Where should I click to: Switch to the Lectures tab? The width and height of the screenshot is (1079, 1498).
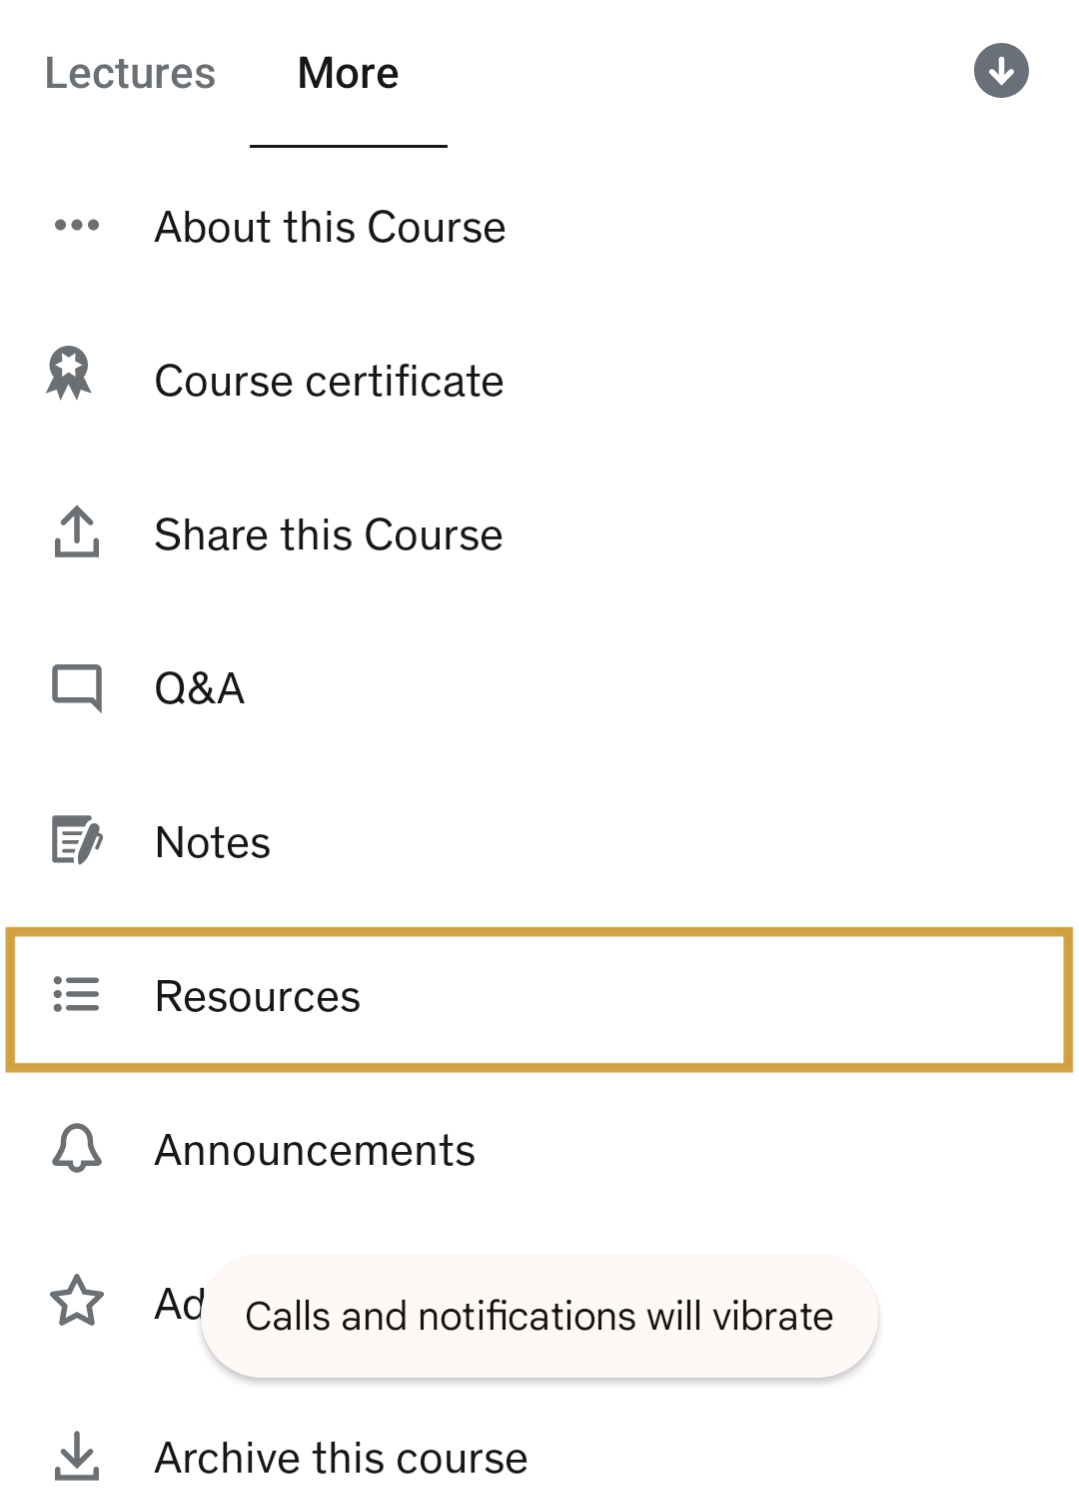[130, 74]
